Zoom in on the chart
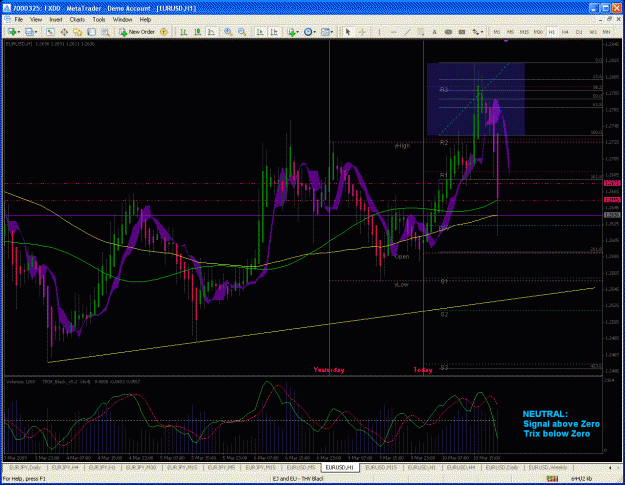The height and width of the screenshot is (485, 625). pos(228,32)
